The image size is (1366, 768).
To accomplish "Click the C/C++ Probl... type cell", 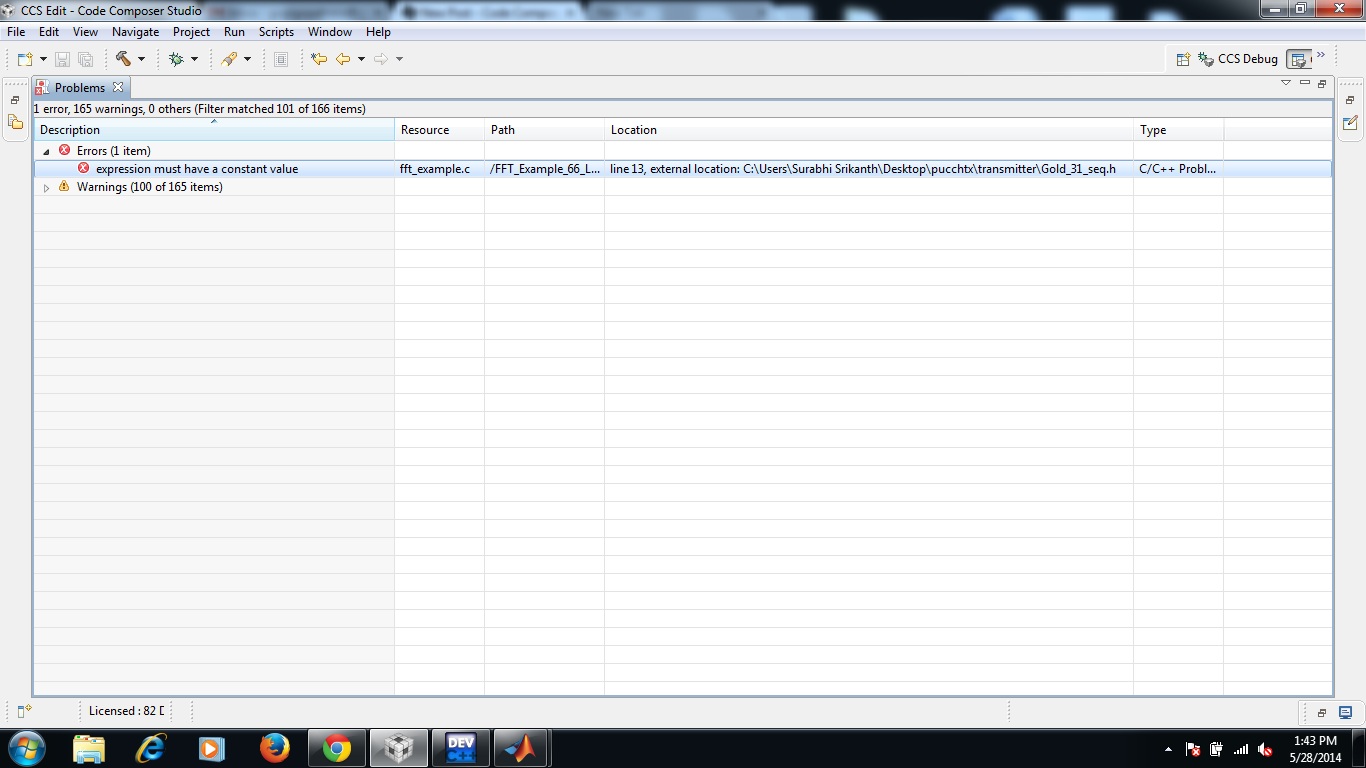I will pyautogui.click(x=1177, y=169).
